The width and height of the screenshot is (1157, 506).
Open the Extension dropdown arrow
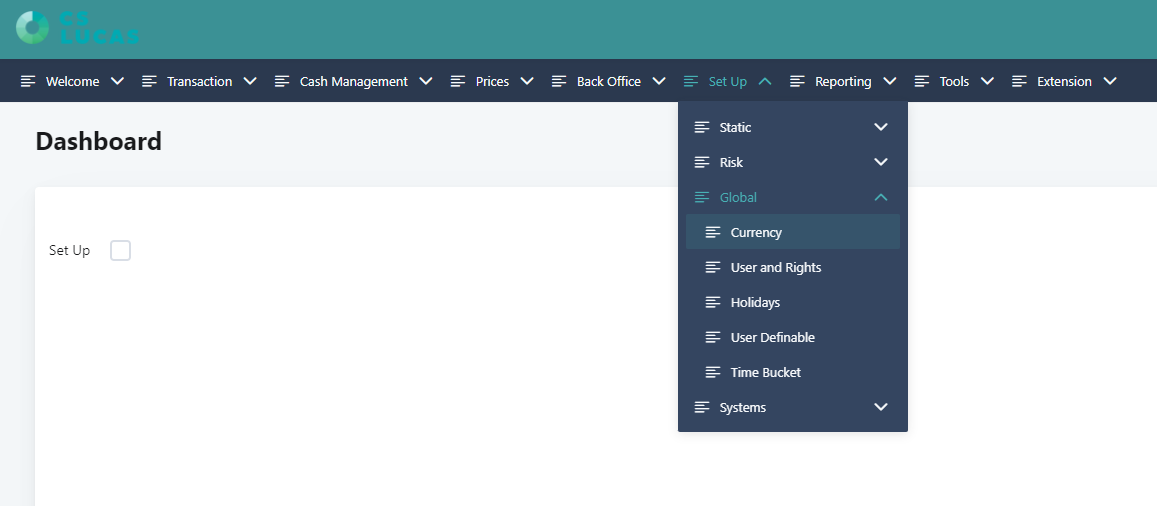(1109, 81)
